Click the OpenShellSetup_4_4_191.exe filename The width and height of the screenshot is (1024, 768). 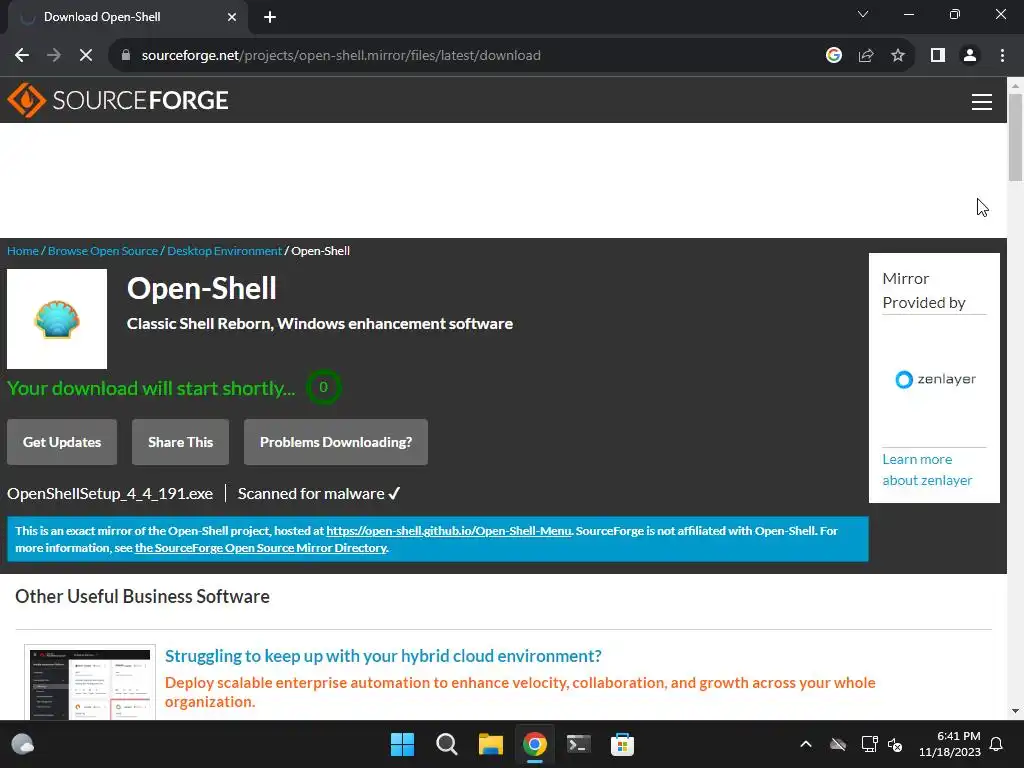coord(110,494)
